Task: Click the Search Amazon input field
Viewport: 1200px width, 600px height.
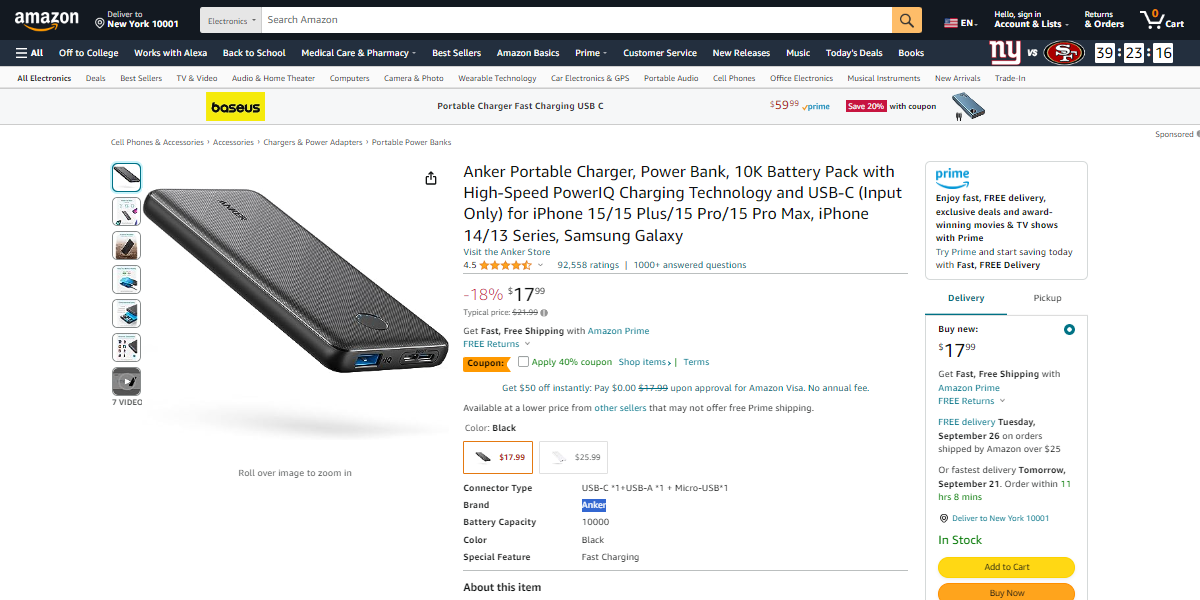Action: tap(576, 20)
